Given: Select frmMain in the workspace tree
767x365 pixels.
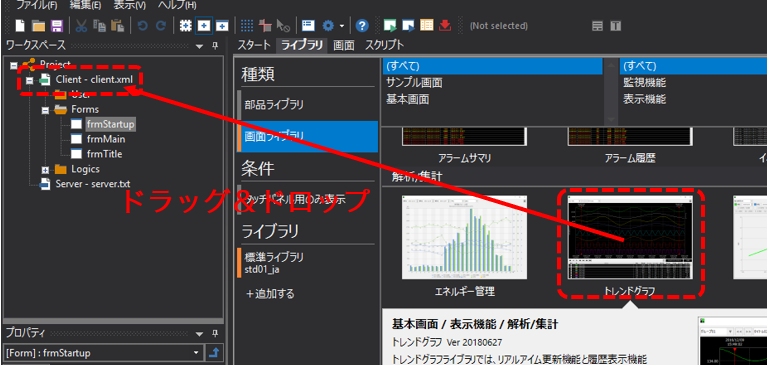Looking at the screenshot, I should coord(106,139).
